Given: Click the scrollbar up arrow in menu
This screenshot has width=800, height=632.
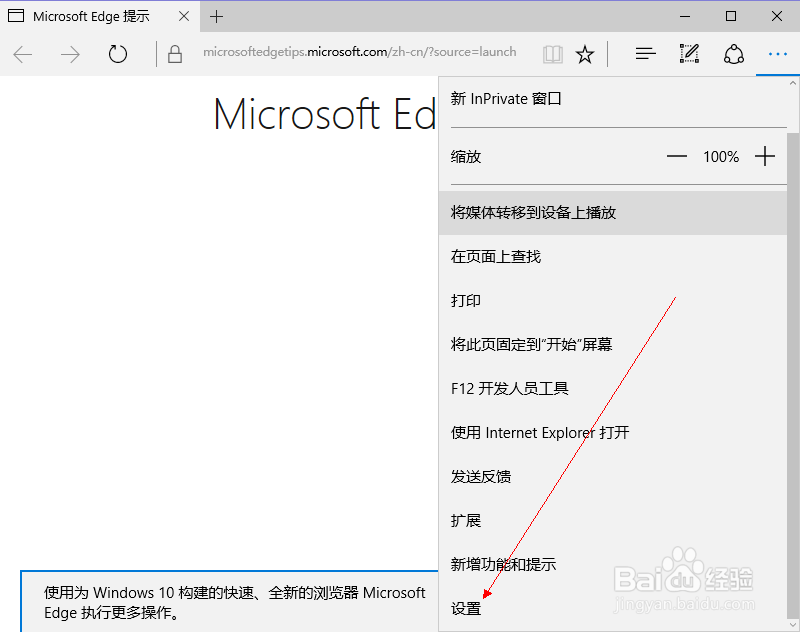Looking at the screenshot, I should (x=793, y=83).
